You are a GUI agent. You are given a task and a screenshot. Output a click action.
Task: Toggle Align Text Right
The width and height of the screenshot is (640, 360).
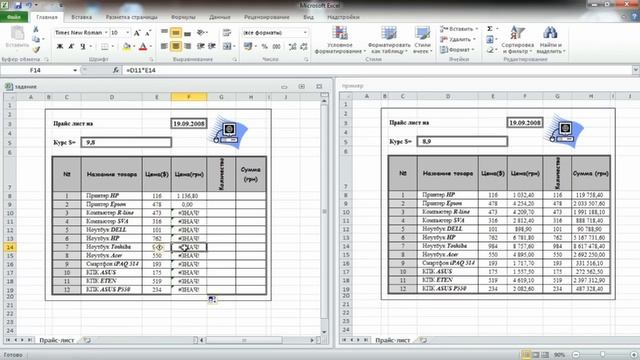click(x=187, y=47)
